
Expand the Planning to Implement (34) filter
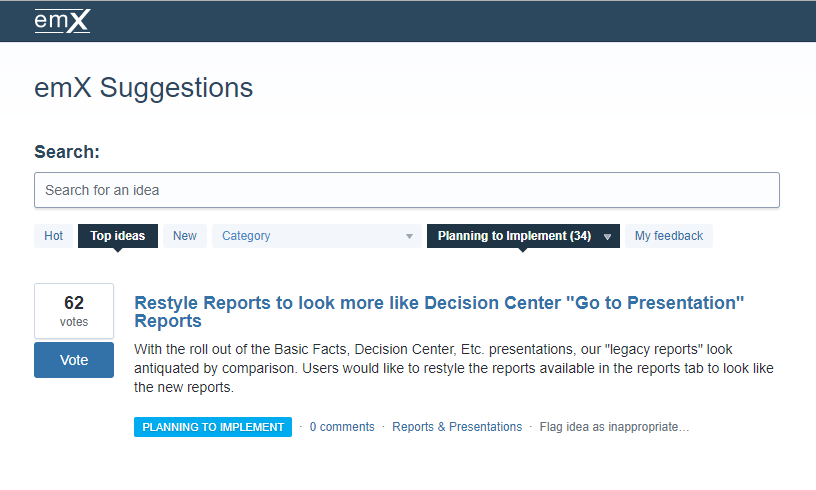point(523,236)
